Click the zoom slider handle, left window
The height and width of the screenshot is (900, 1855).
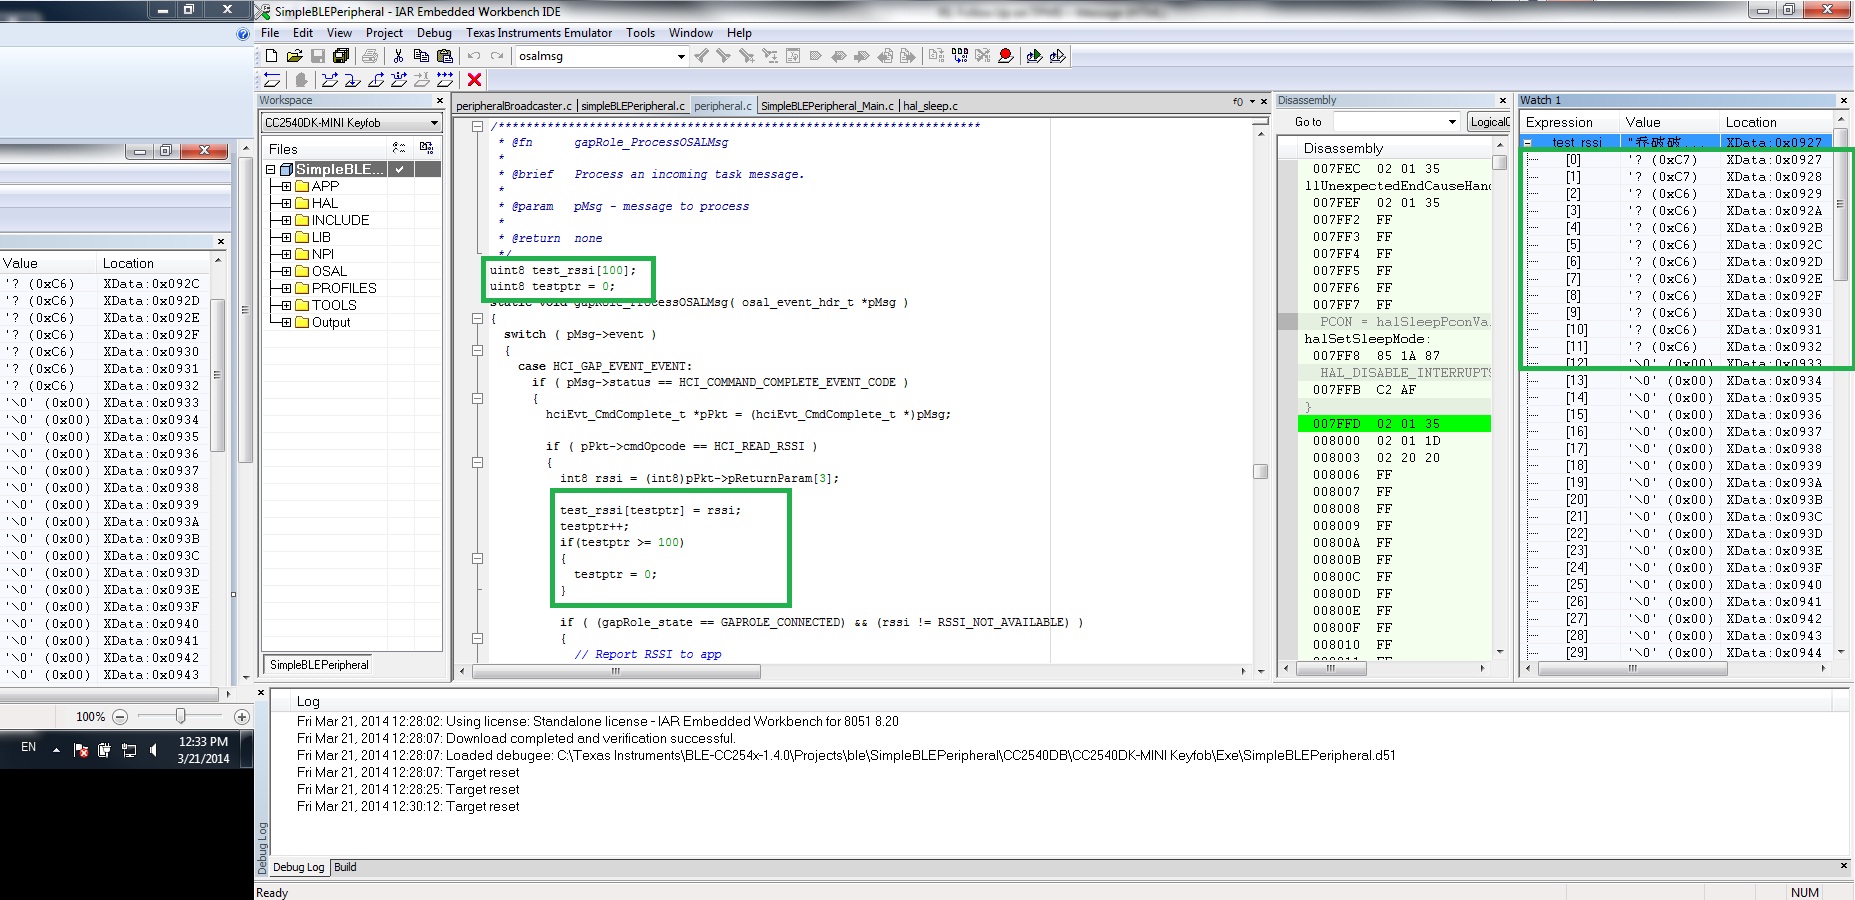(x=180, y=716)
